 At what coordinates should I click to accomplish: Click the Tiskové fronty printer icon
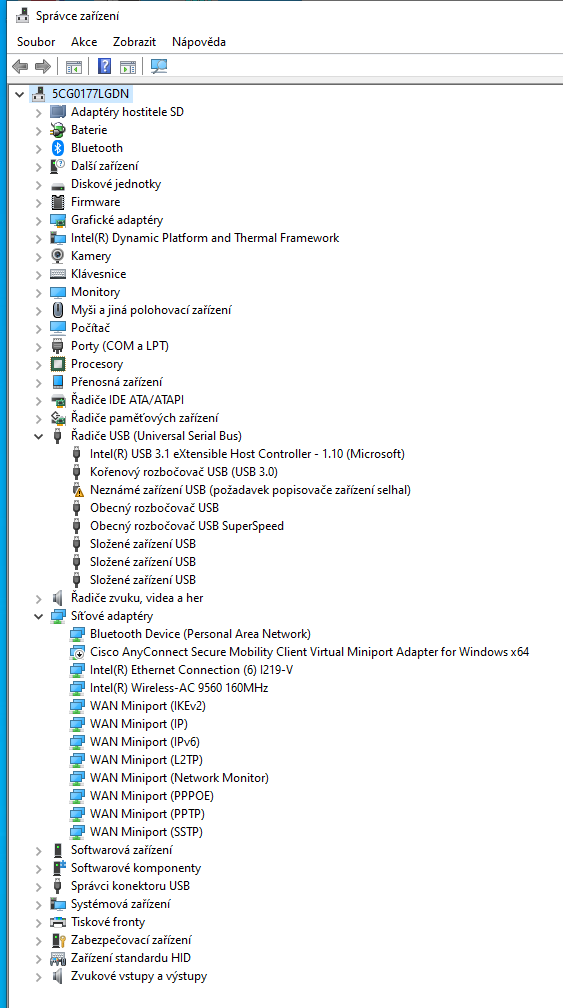[58, 922]
